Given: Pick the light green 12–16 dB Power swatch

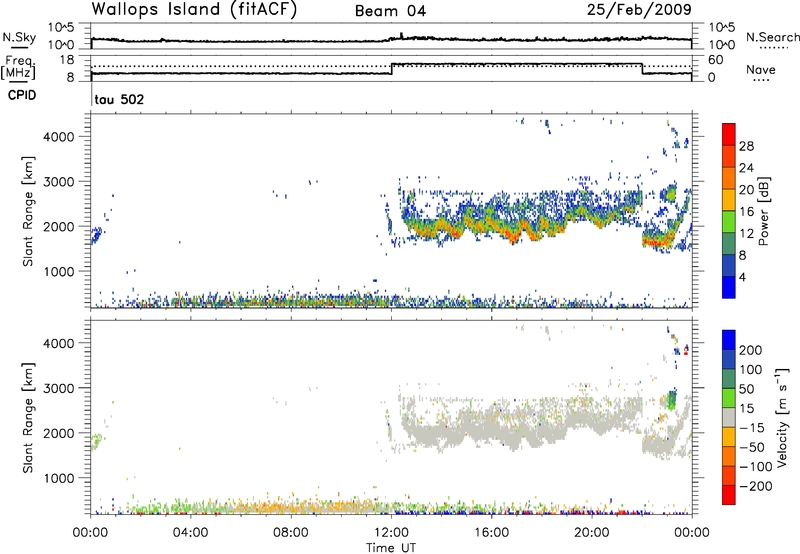Looking at the screenshot, I should (x=729, y=221).
